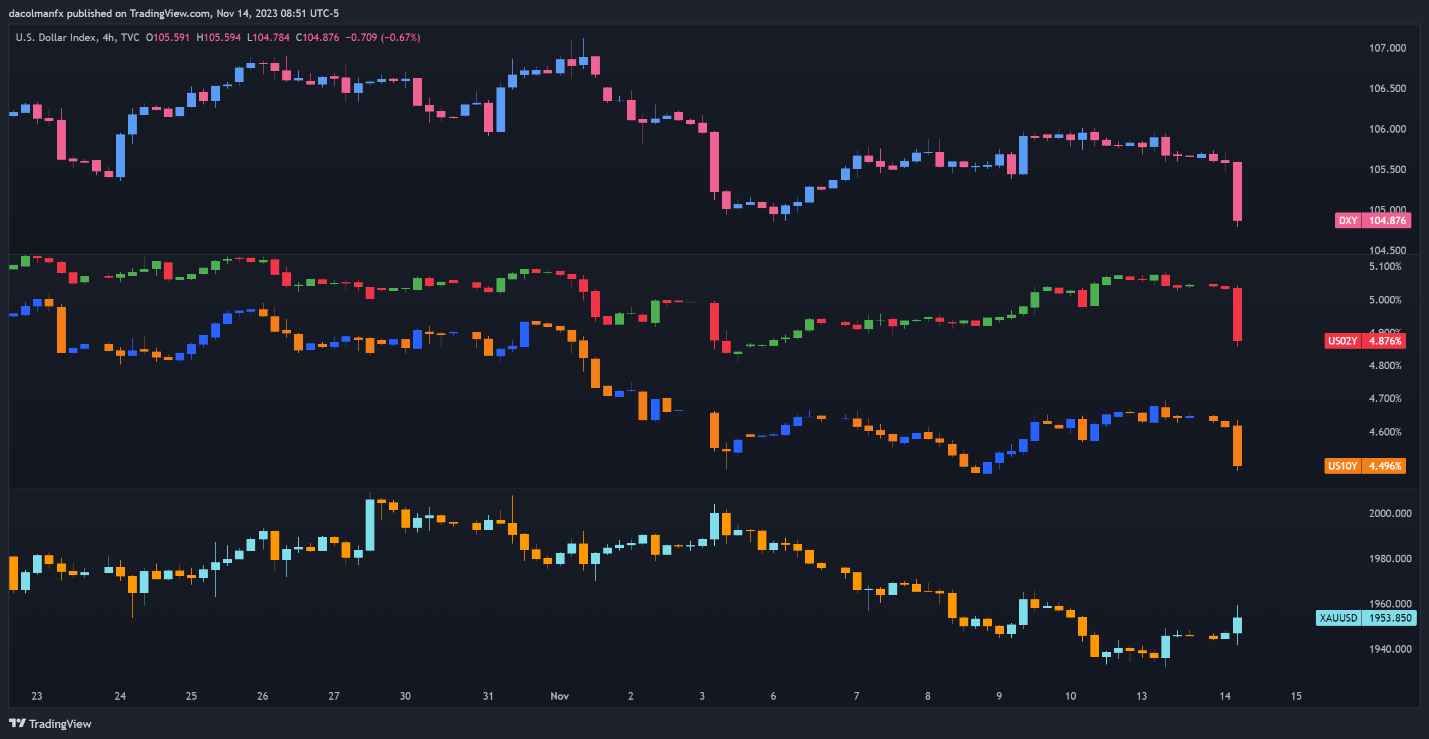
Task: Click the 23 date label on time axis
Action: coord(37,695)
